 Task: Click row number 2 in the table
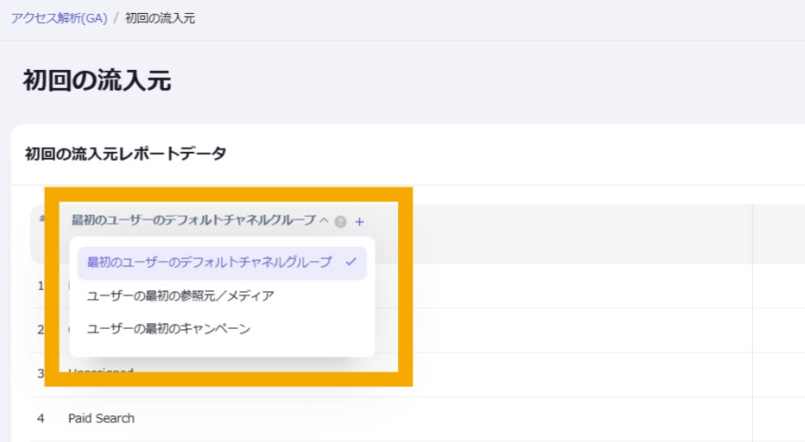[x=41, y=330]
